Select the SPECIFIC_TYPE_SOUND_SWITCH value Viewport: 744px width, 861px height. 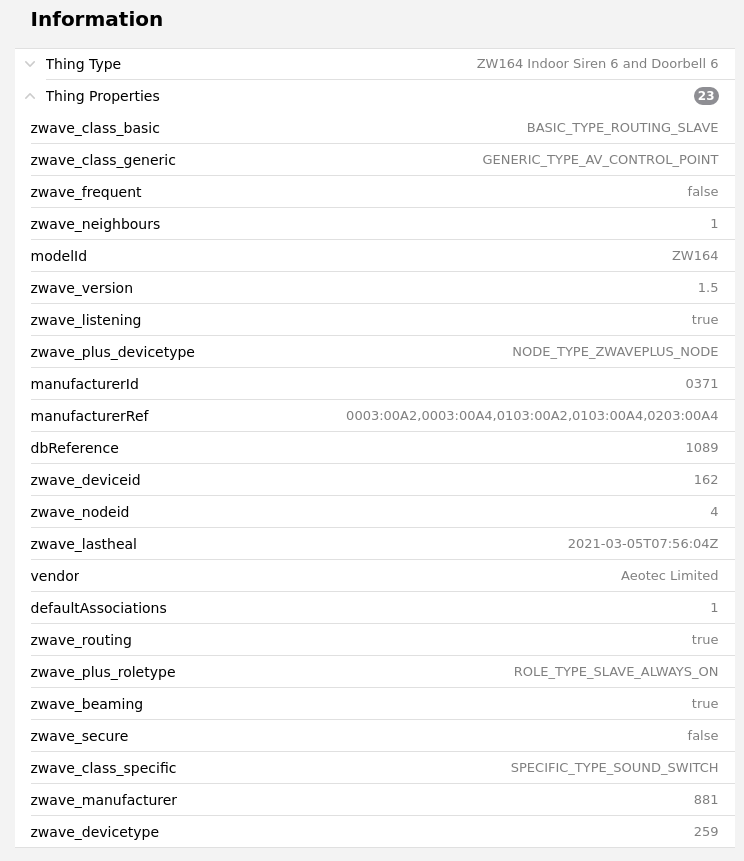(x=614, y=768)
